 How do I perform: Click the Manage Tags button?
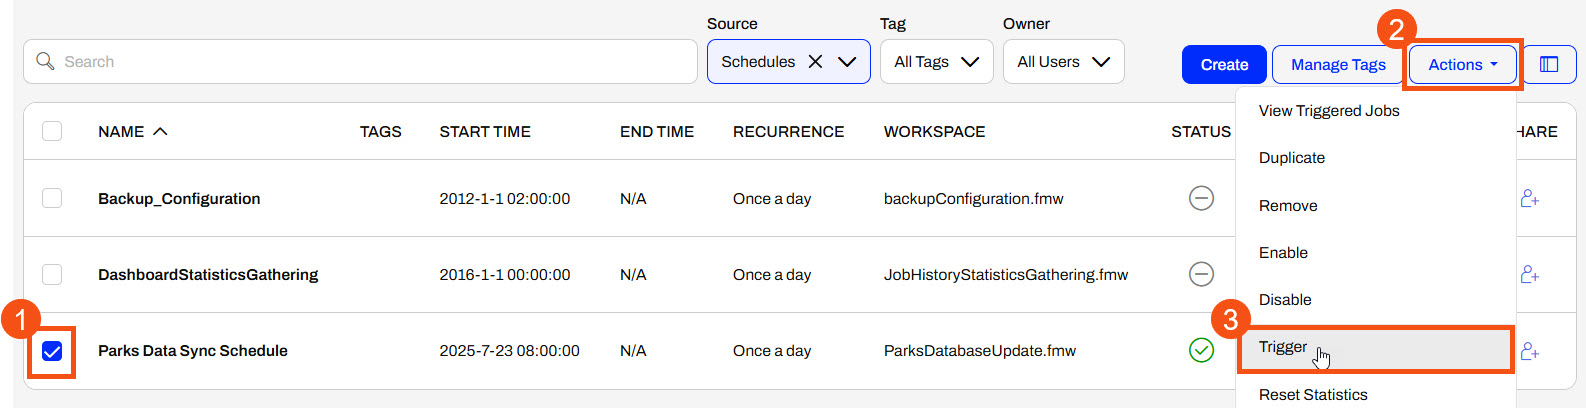[x=1337, y=65]
